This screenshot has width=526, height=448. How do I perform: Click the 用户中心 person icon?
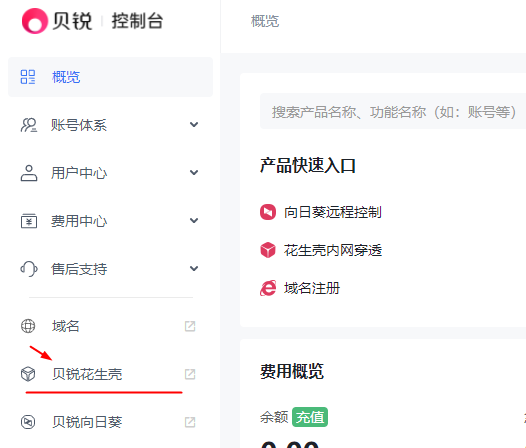(29, 173)
